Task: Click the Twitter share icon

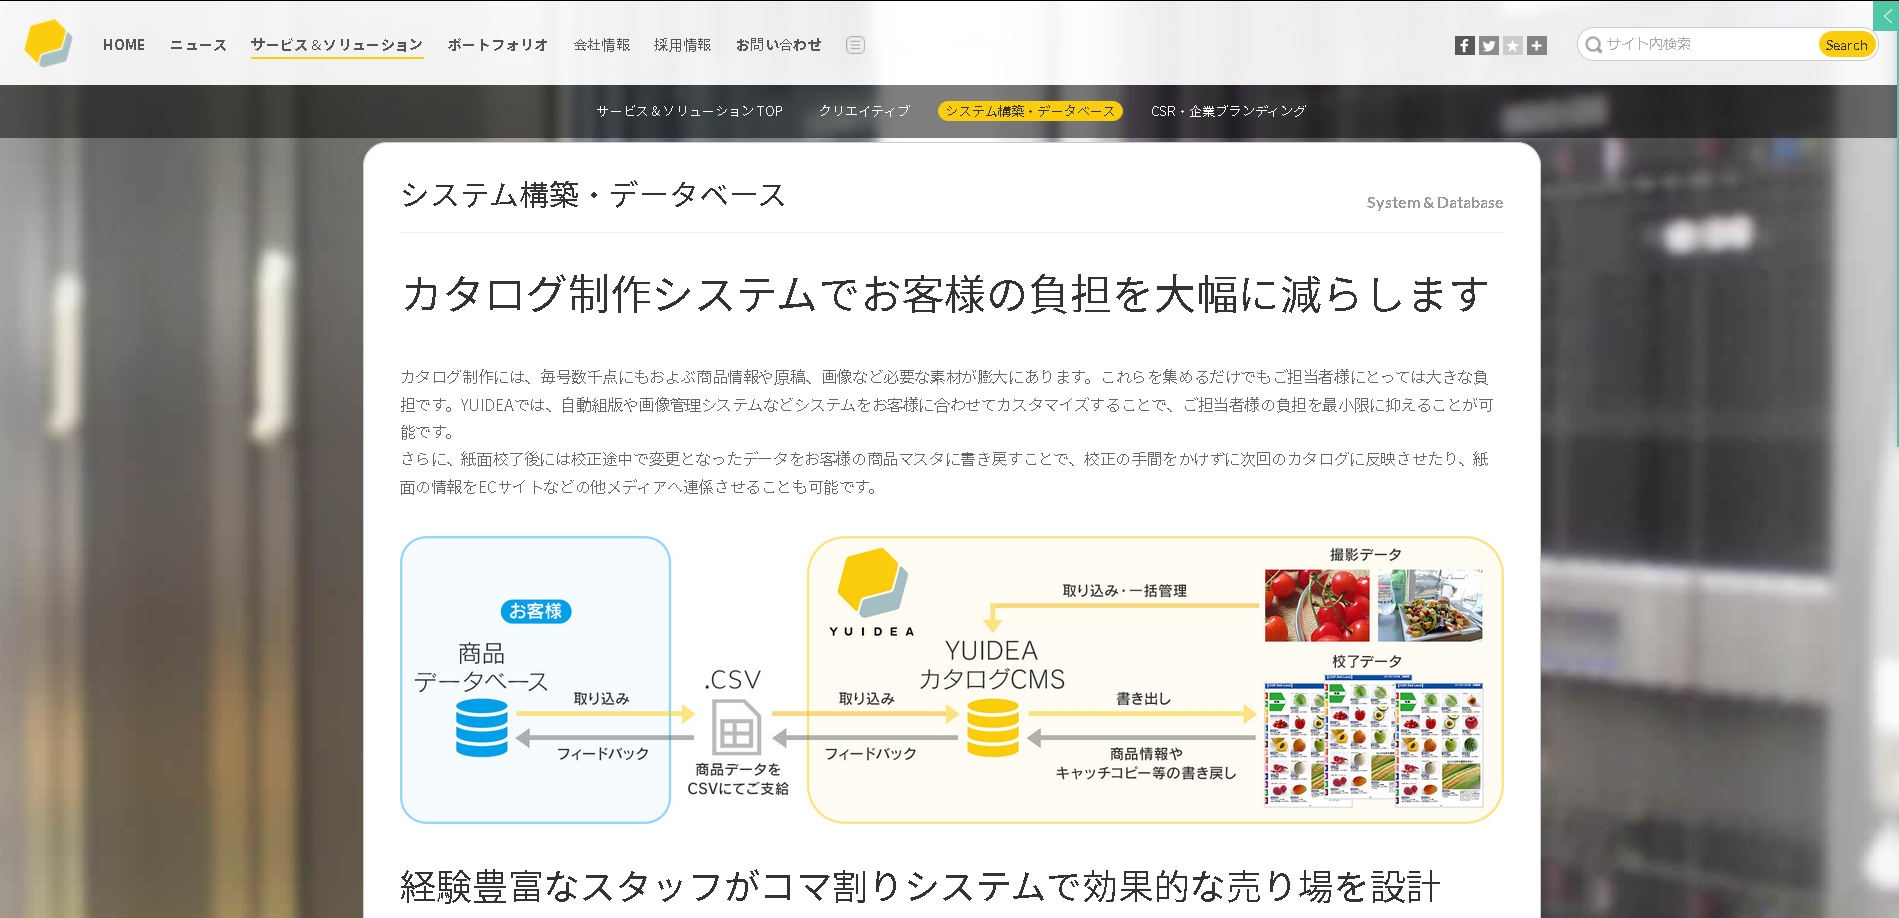Action: tap(1488, 45)
